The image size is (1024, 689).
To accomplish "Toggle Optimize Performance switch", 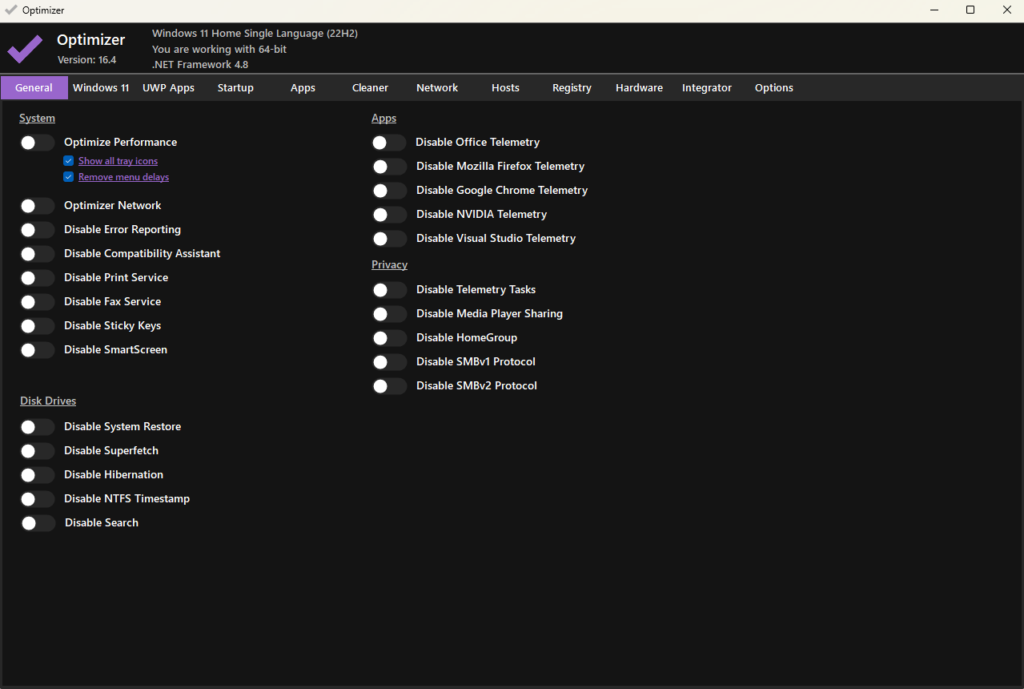I will pos(37,143).
